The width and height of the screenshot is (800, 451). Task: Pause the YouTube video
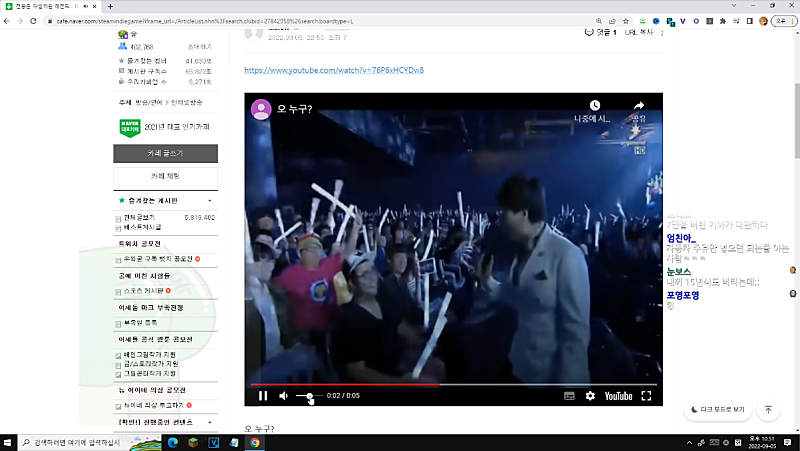[x=263, y=396]
